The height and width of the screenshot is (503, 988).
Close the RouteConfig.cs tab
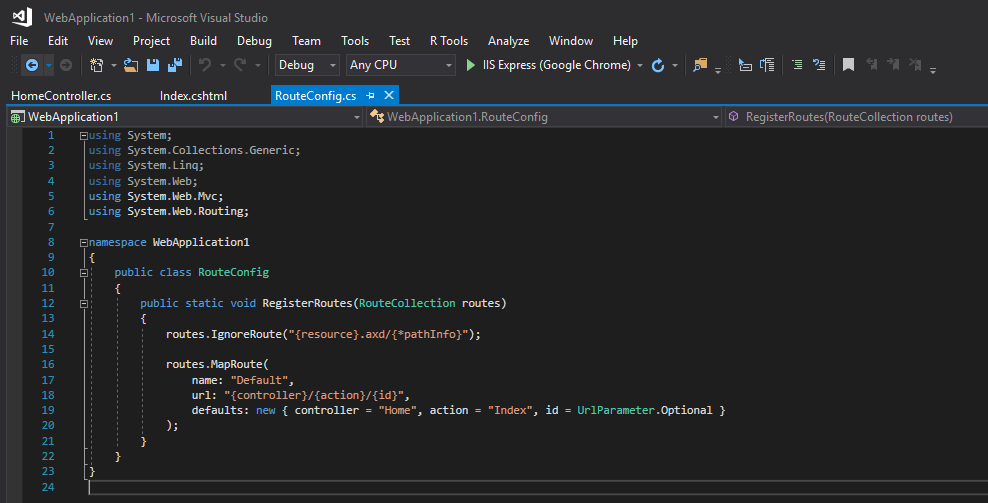pyautogui.click(x=389, y=96)
